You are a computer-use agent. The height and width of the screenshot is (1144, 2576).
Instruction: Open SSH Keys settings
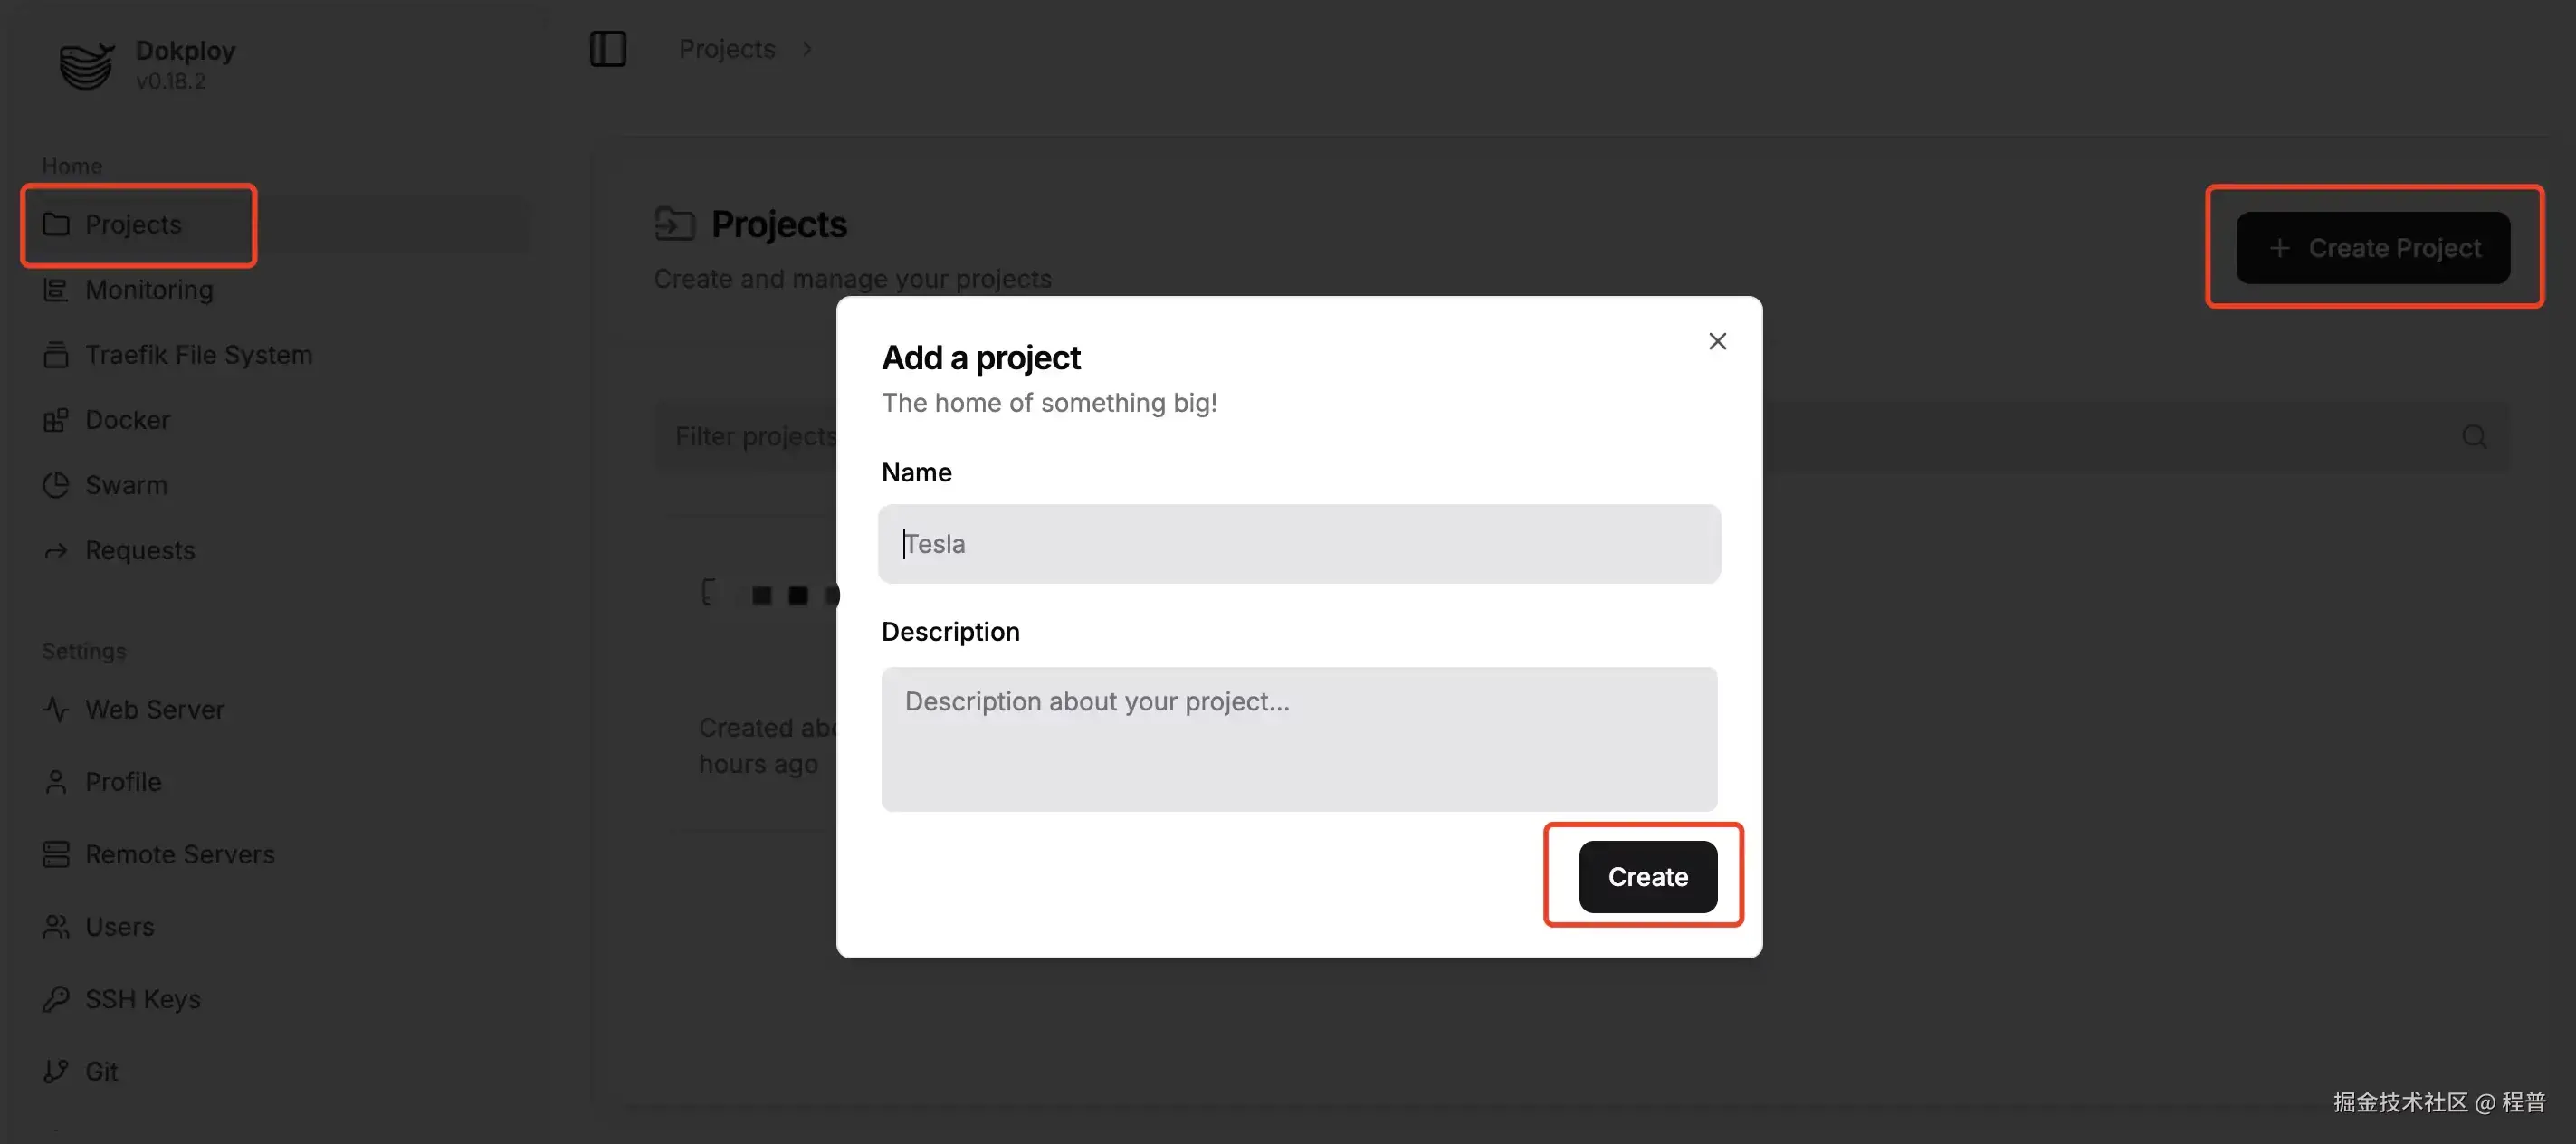pyautogui.click(x=142, y=999)
